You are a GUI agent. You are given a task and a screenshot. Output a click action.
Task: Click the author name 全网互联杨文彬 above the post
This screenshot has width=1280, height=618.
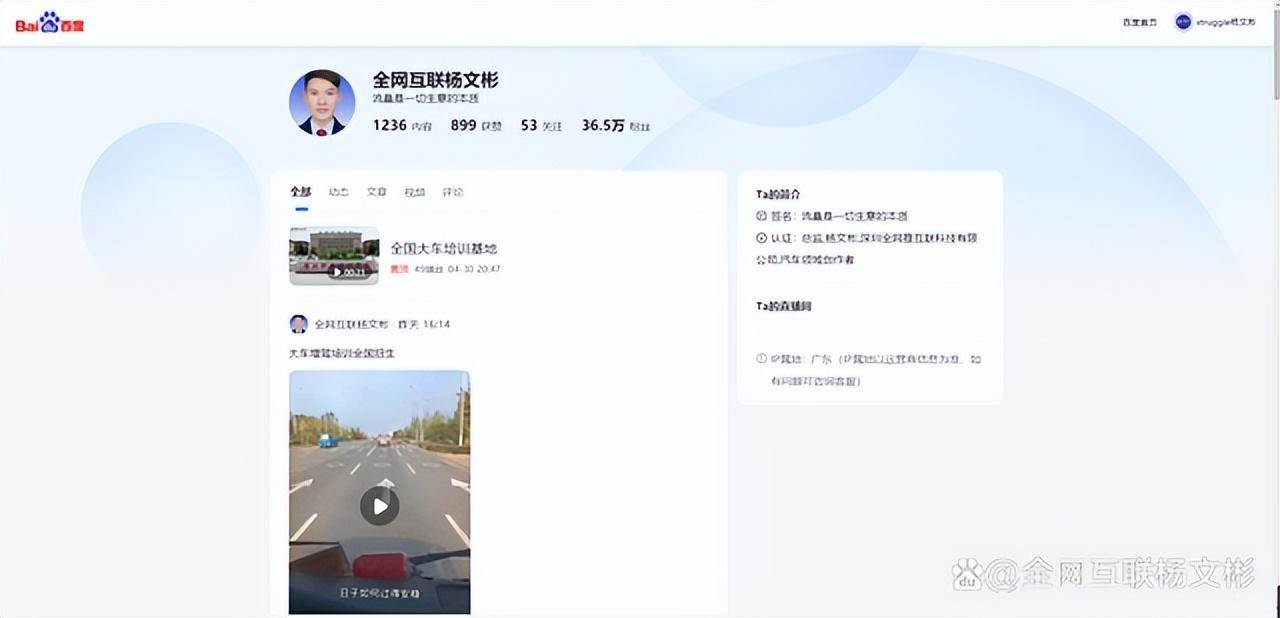click(x=351, y=324)
